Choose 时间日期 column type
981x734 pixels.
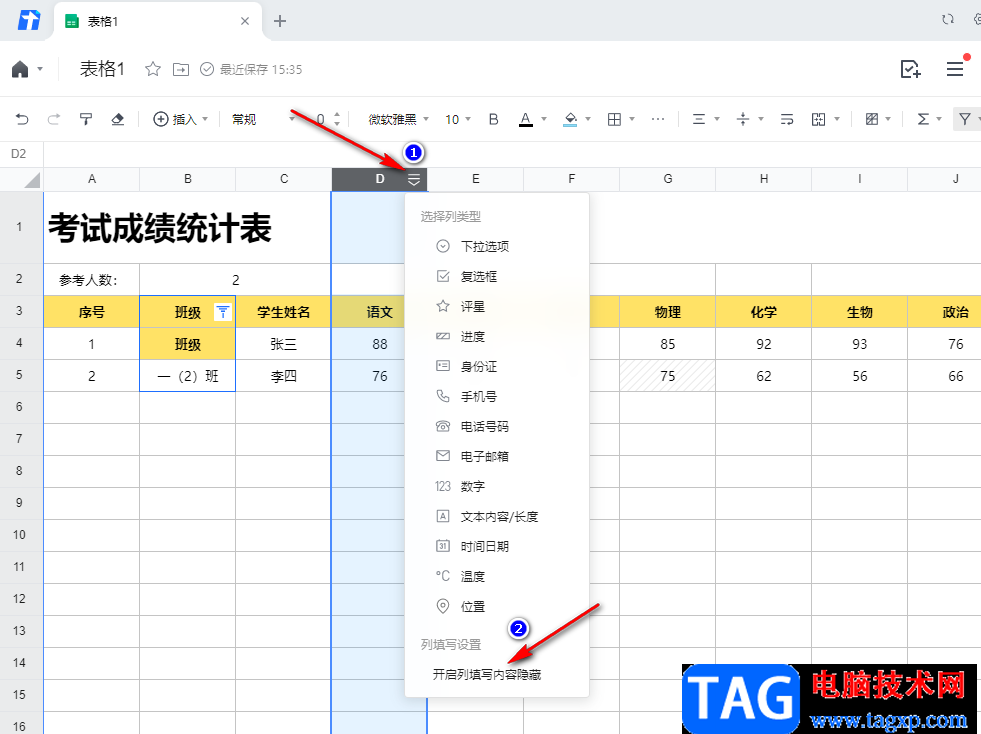pos(497,546)
